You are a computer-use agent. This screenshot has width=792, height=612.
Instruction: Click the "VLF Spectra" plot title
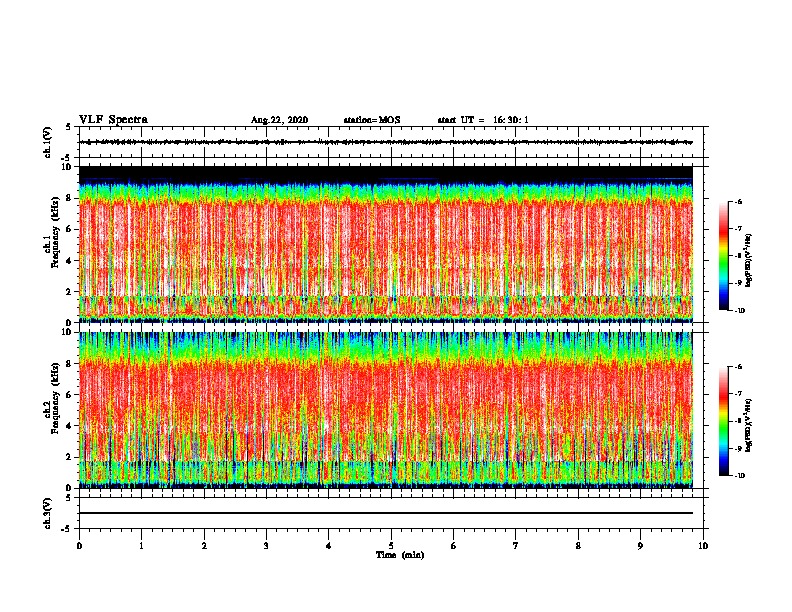(x=113, y=120)
